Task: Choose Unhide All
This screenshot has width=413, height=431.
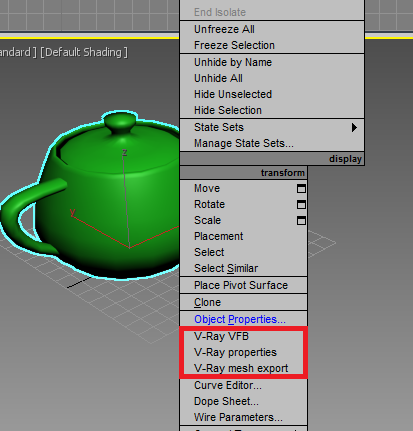Action: point(272,78)
